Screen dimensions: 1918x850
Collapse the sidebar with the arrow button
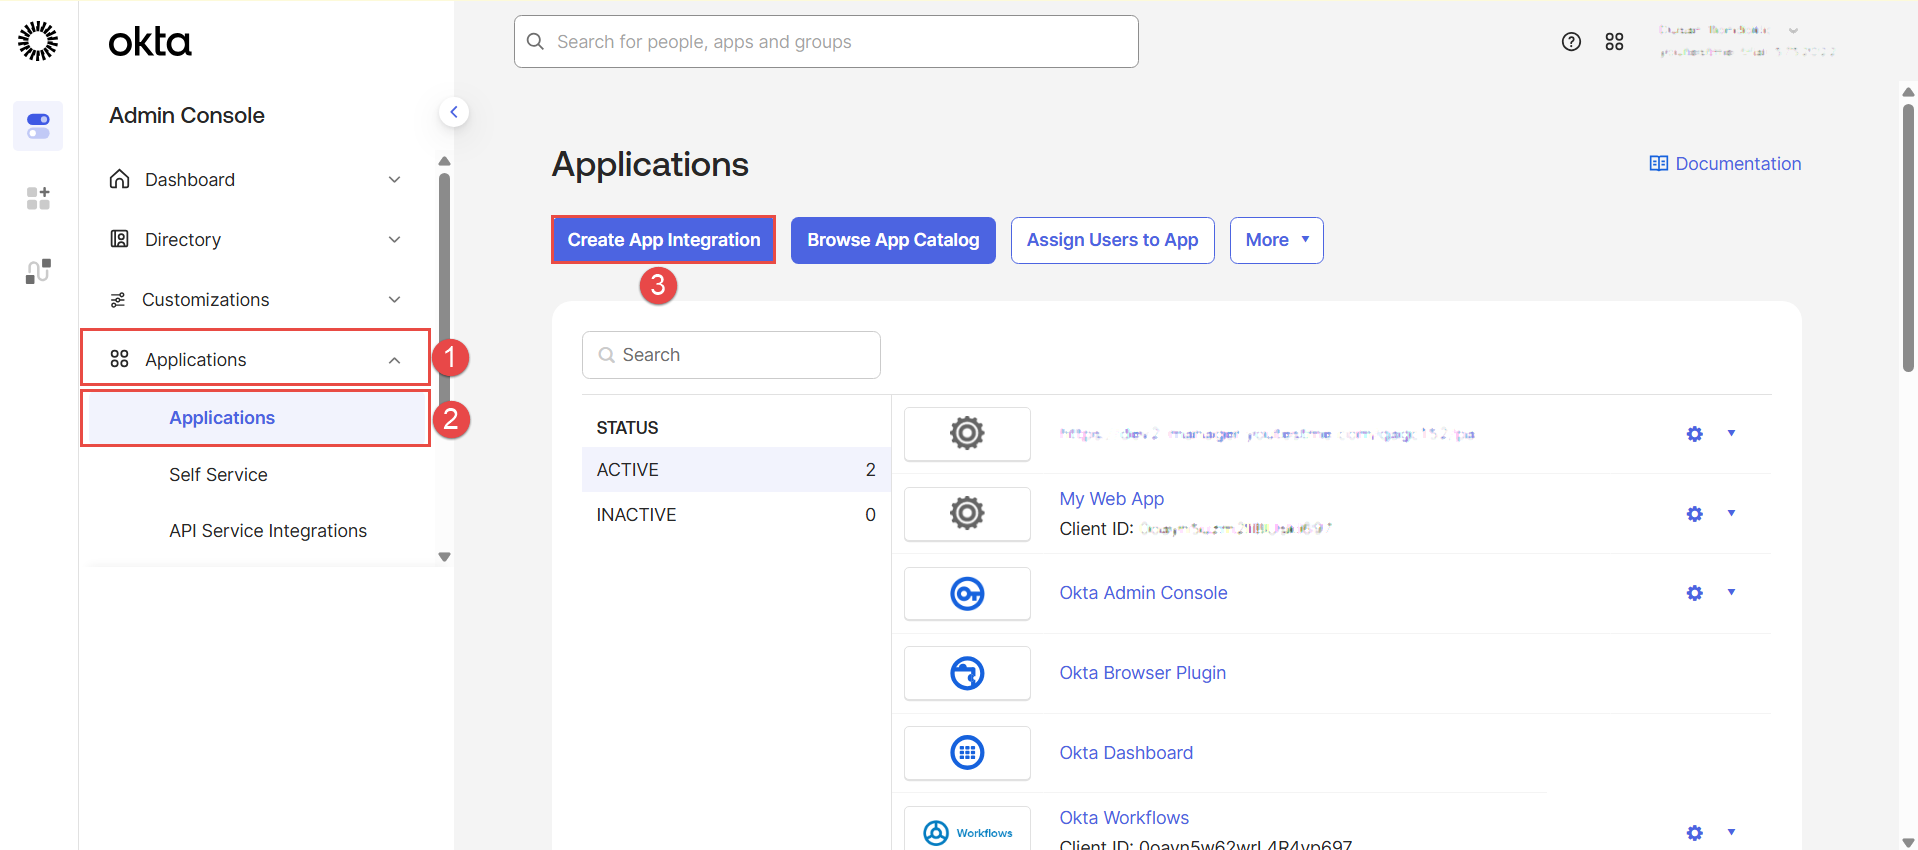454,112
